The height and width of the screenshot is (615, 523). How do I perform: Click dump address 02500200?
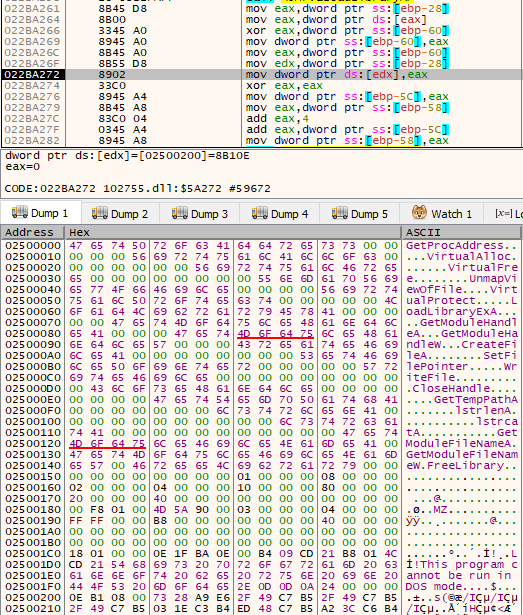tap(33, 597)
